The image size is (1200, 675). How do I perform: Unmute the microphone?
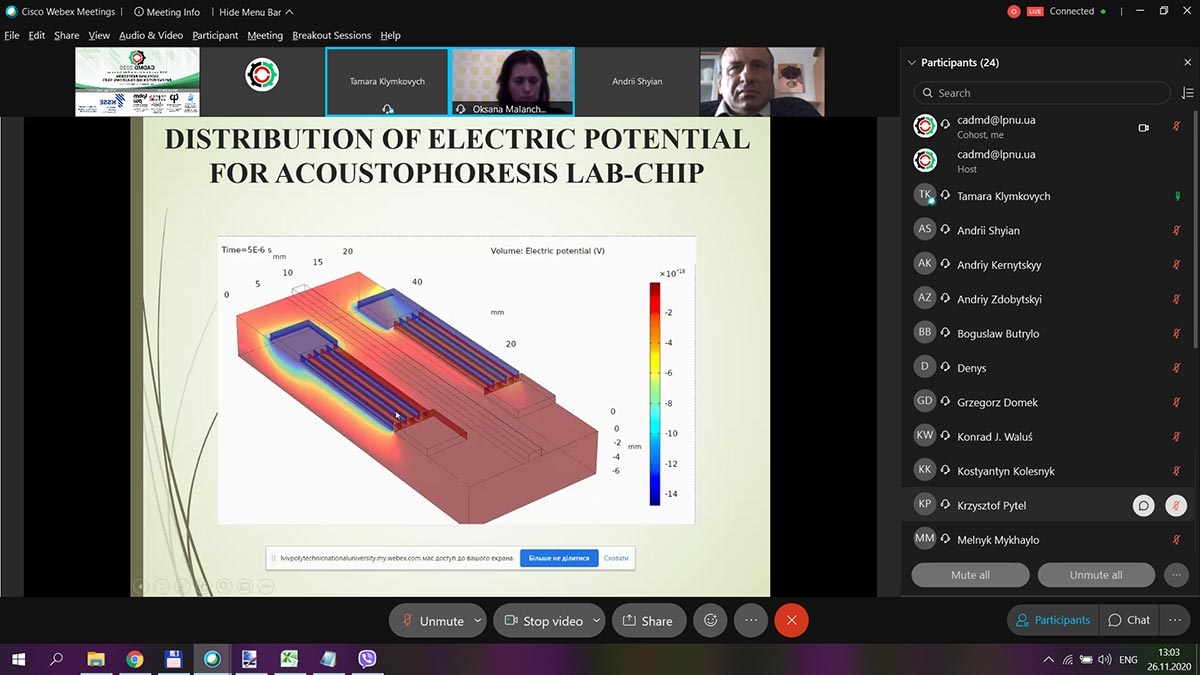tap(432, 620)
